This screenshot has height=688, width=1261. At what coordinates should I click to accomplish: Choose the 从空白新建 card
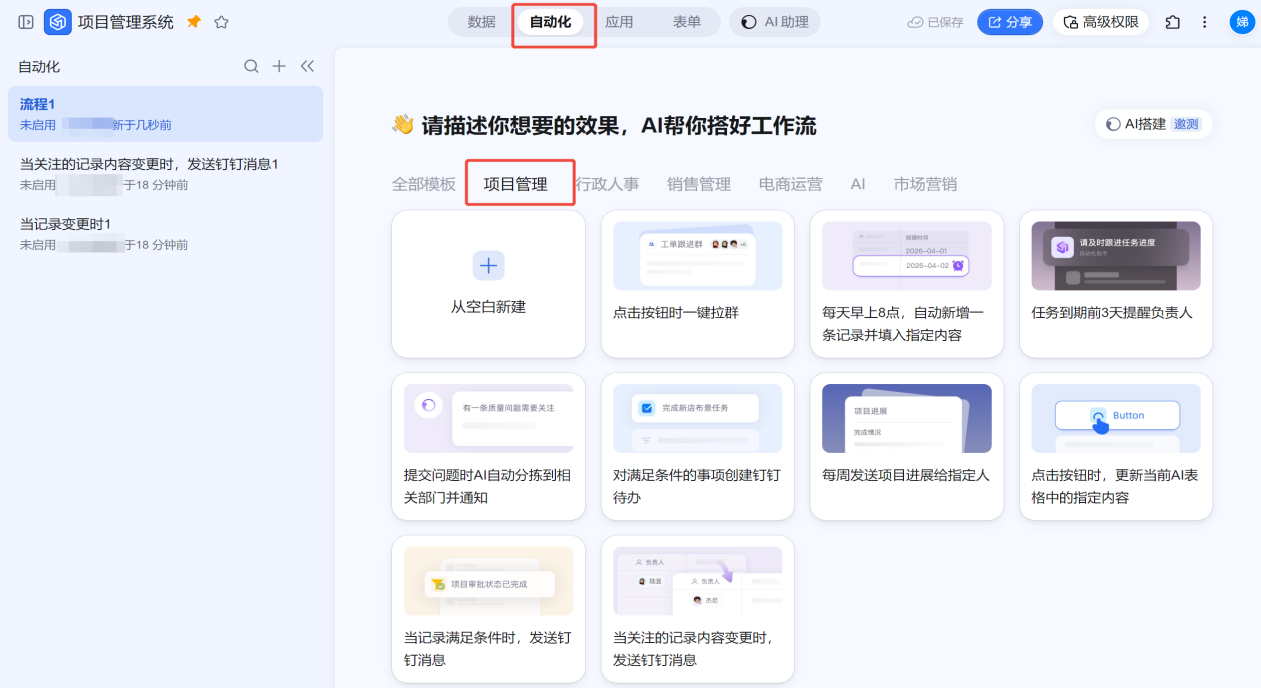pyautogui.click(x=488, y=284)
